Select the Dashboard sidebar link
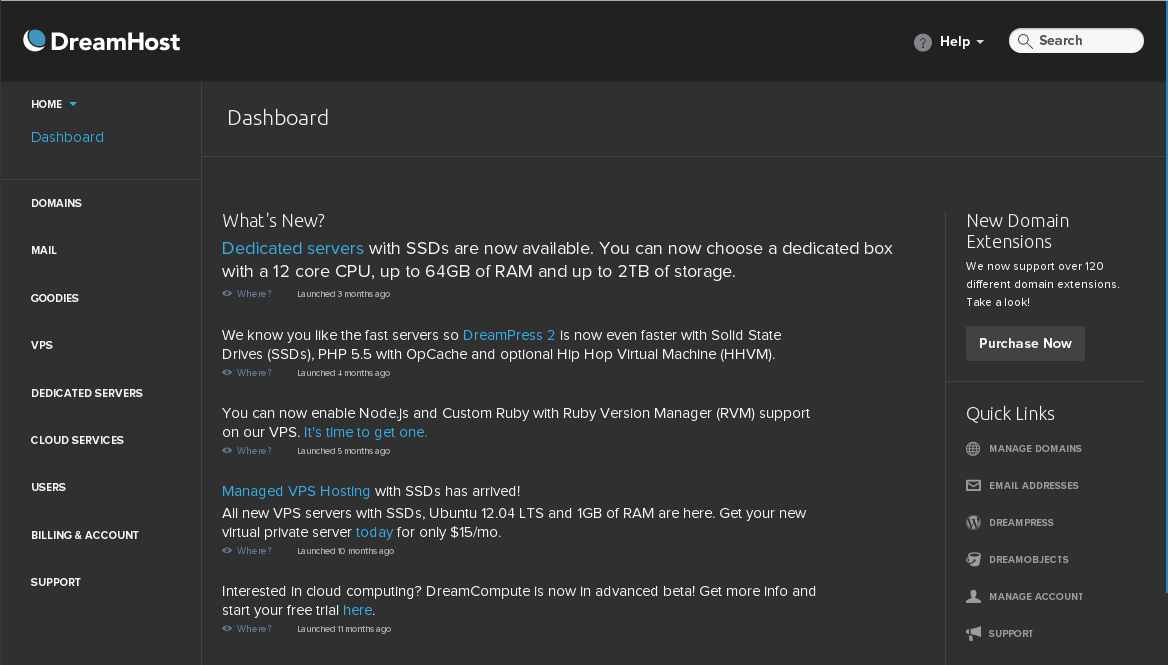The height and width of the screenshot is (665, 1168). click(x=67, y=137)
